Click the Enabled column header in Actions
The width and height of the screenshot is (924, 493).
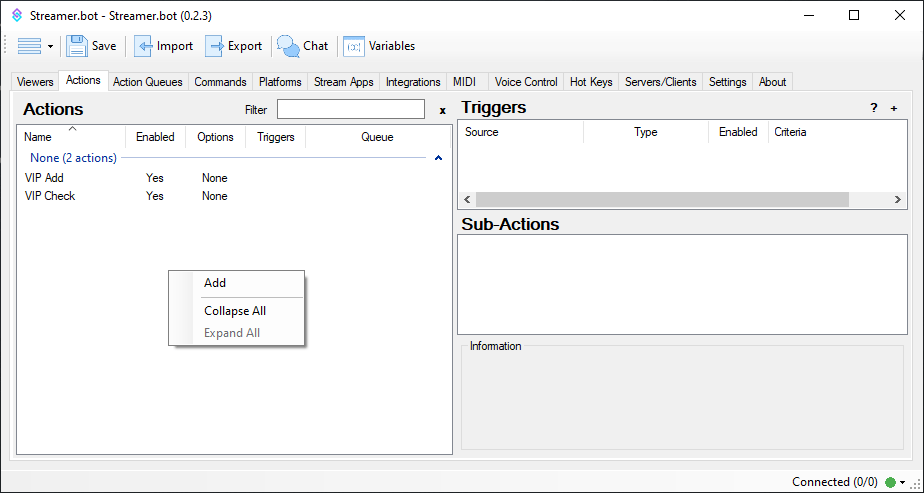pos(155,137)
